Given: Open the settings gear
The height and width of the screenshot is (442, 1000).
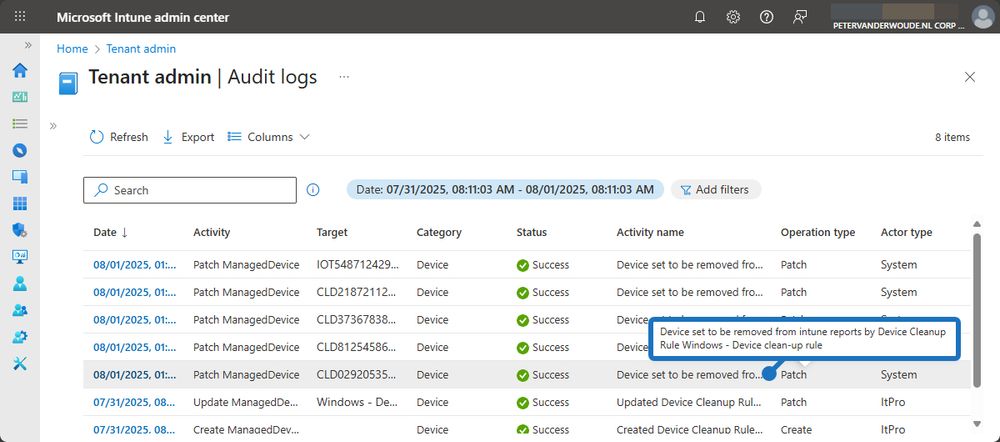Looking at the screenshot, I should [733, 17].
